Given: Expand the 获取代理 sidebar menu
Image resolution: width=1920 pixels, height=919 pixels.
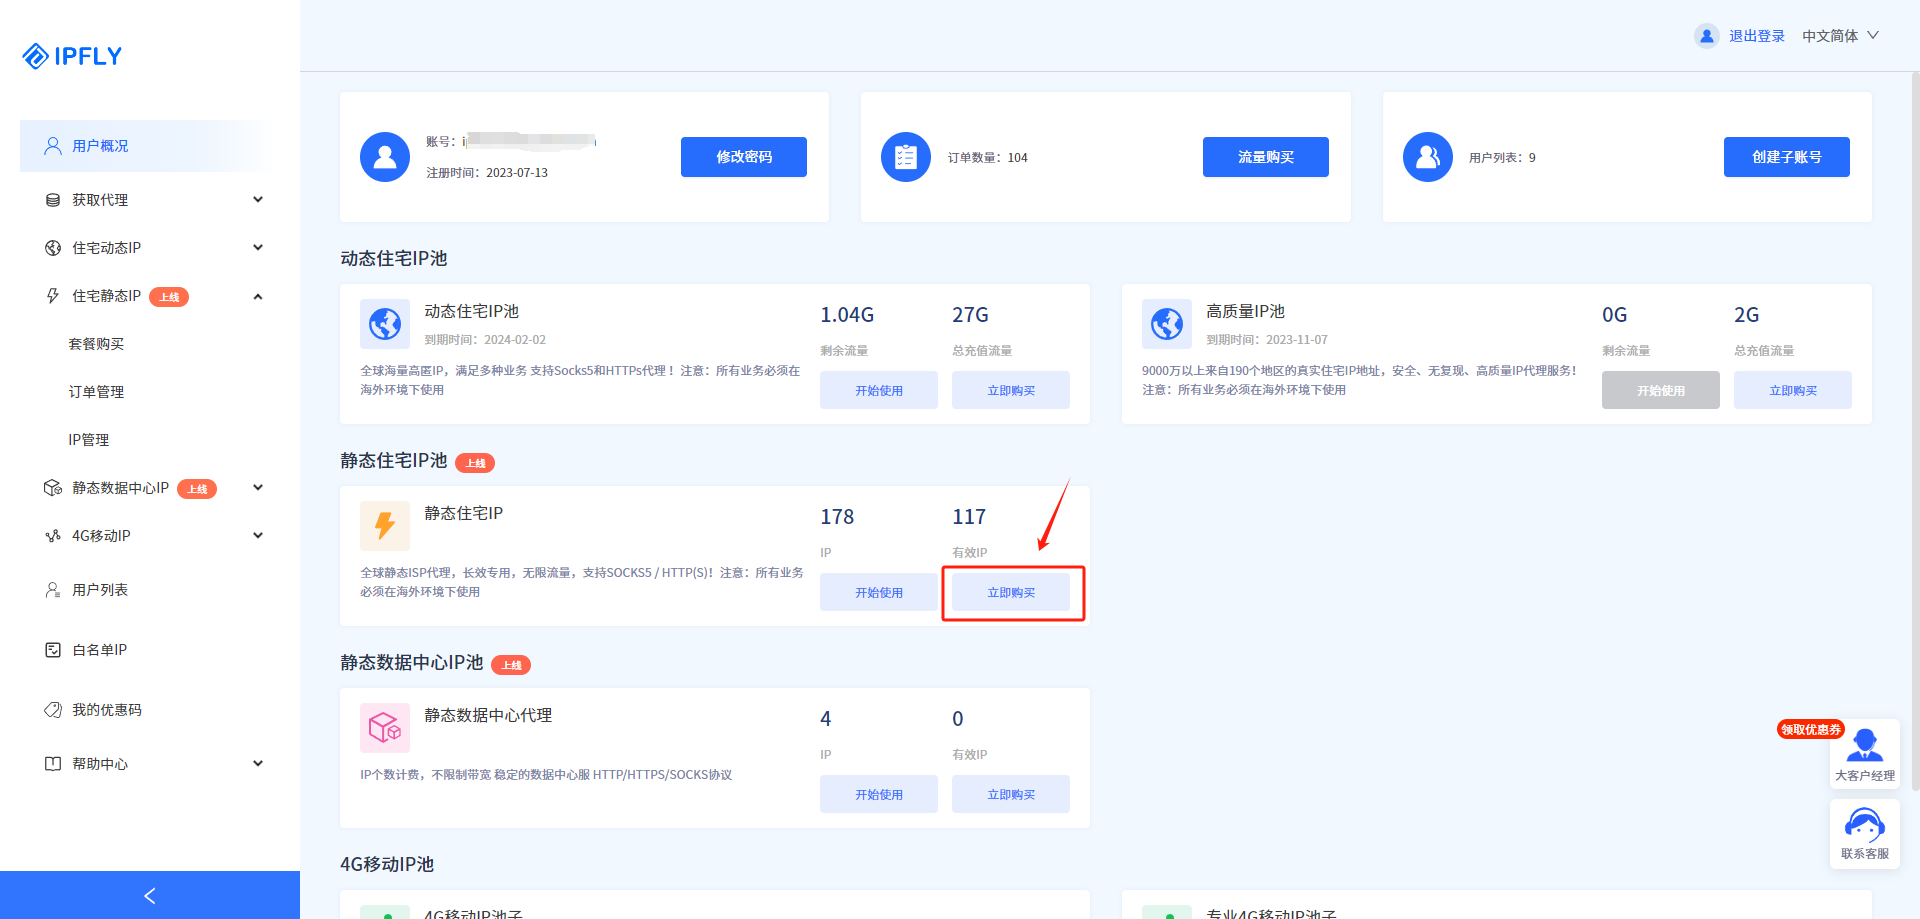Looking at the screenshot, I should [x=99, y=199].
